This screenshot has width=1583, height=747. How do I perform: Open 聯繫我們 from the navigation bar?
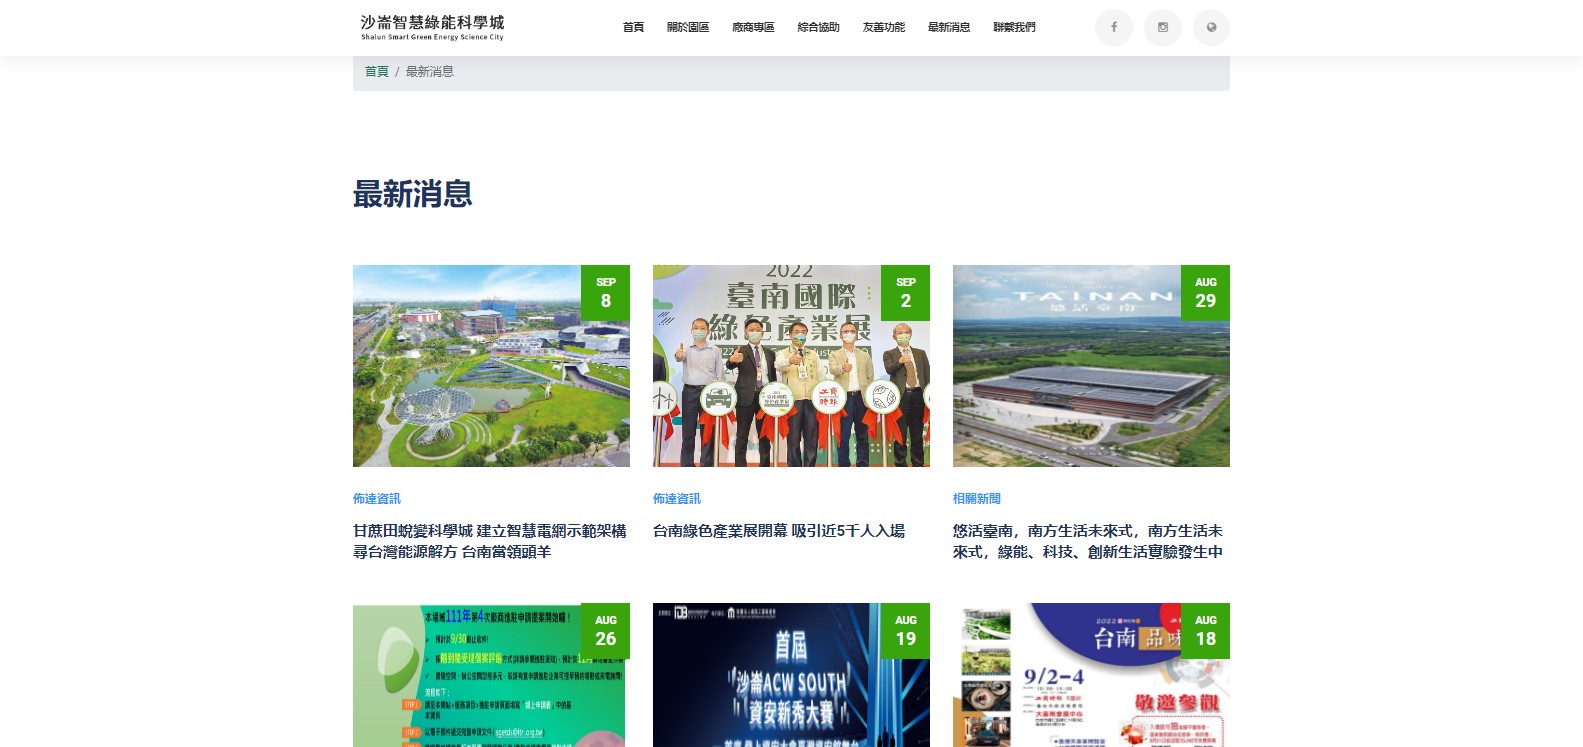pos(1014,28)
